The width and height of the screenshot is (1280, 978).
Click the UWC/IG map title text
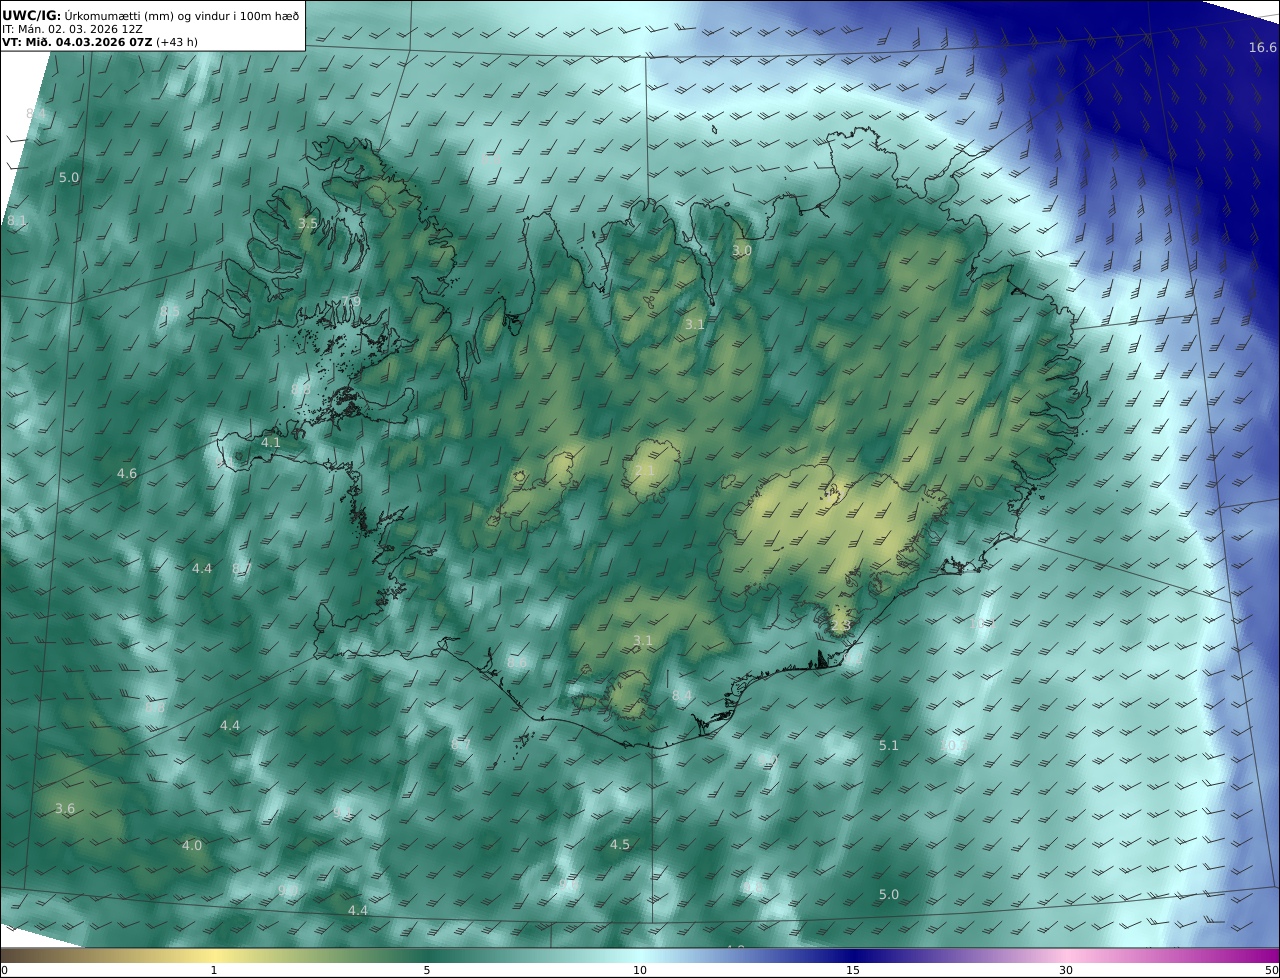click(x=150, y=15)
